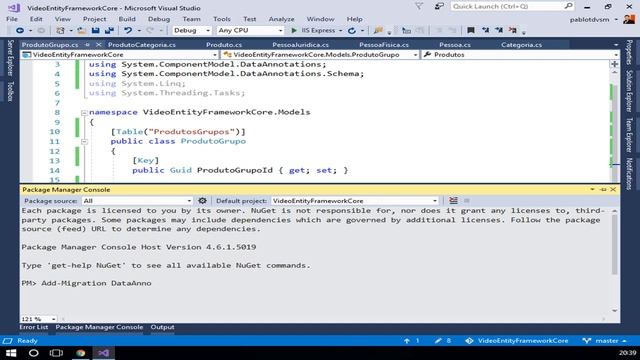Screen dimensions: 640x360
Task: Switch to the Error List tab
Action: 33,327
